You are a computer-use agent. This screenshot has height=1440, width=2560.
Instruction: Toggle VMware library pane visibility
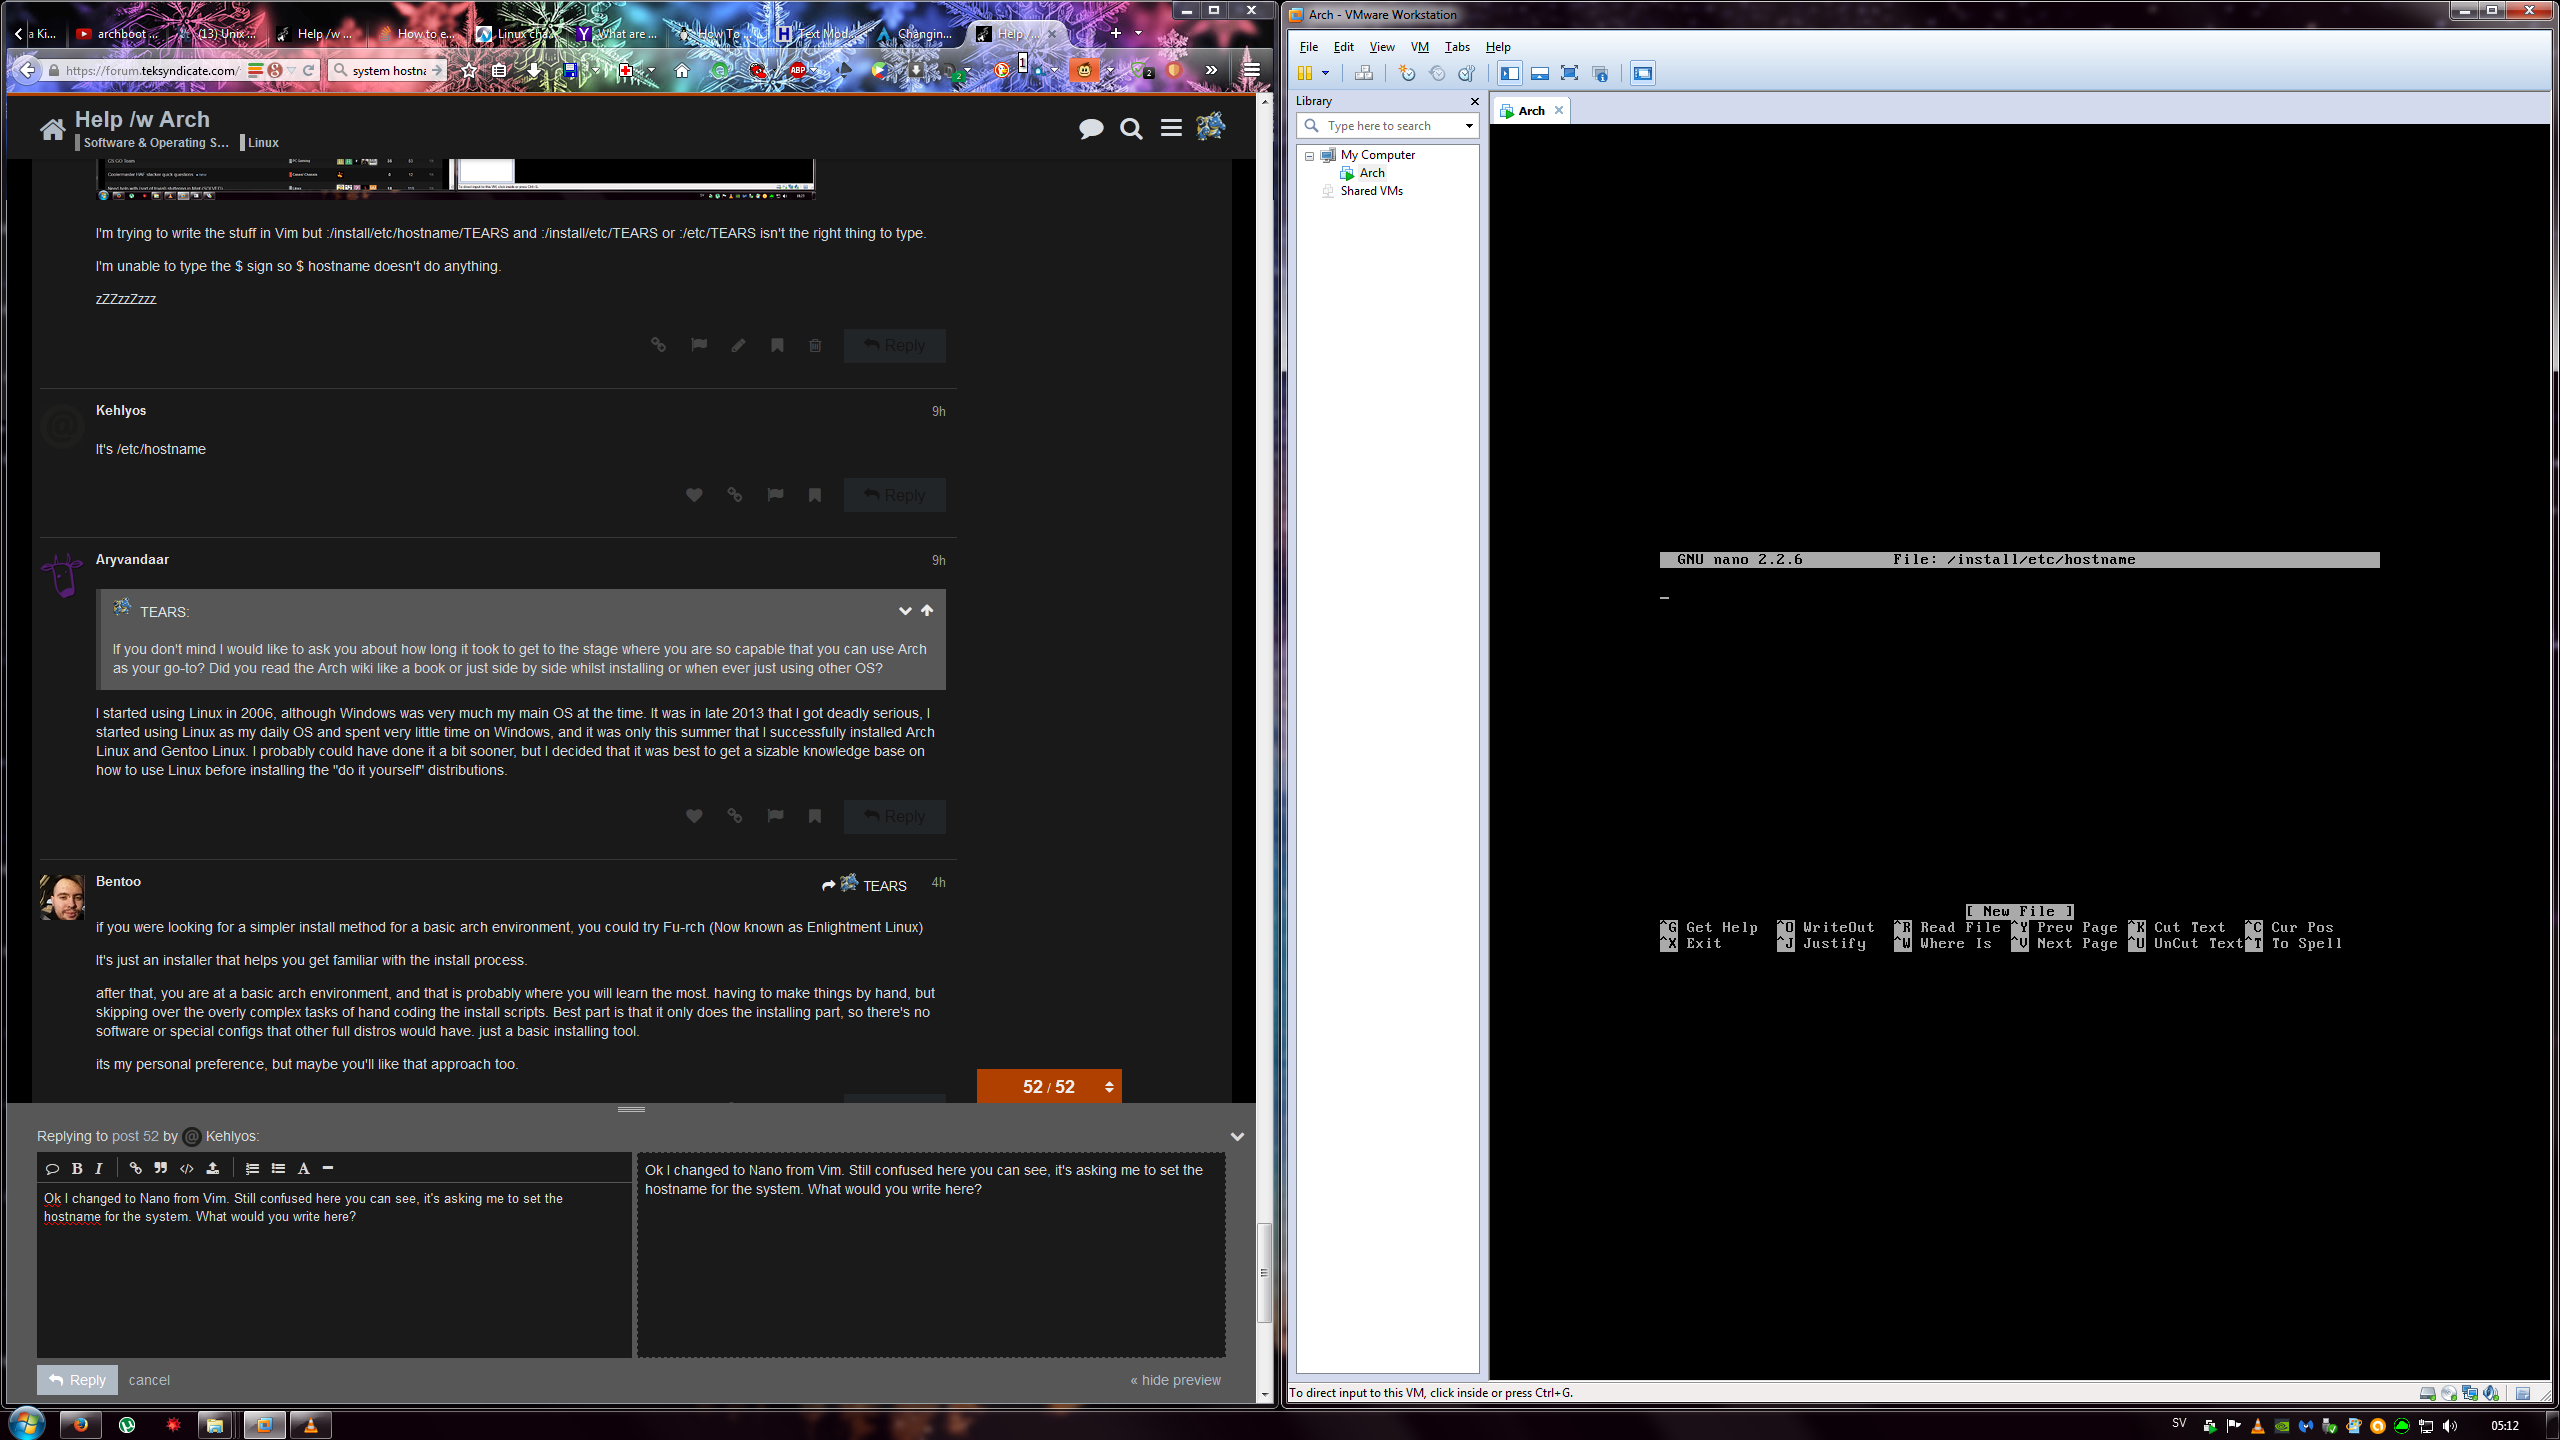coord(1509,73)
